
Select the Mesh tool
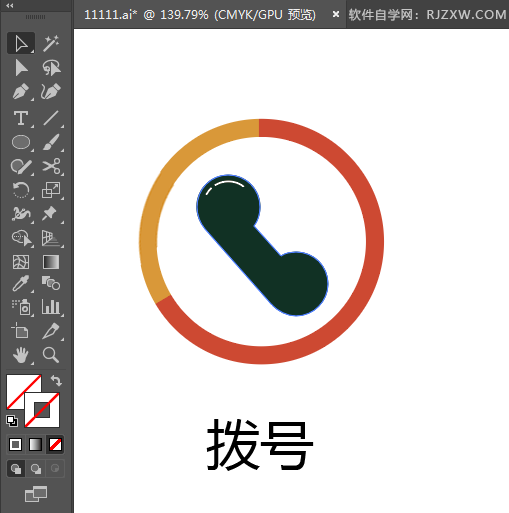(21, 262)
